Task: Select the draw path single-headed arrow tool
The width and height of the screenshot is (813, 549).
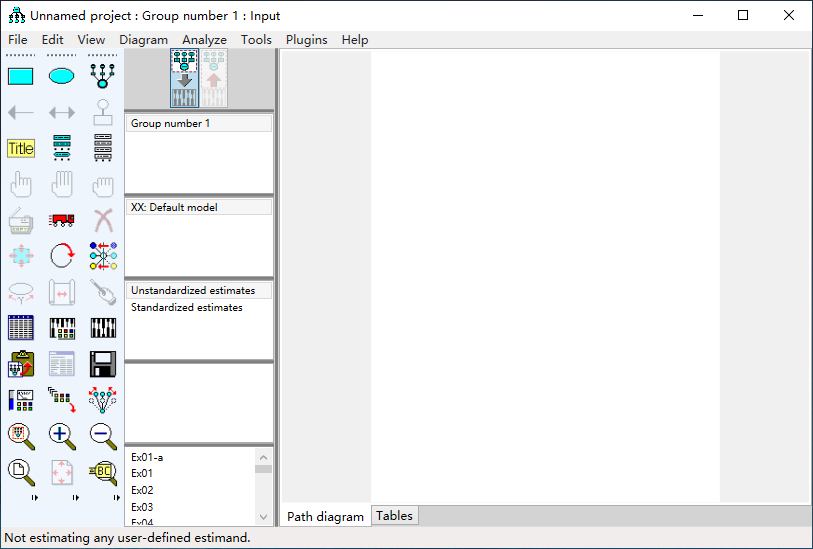Action: coord(21,112)
